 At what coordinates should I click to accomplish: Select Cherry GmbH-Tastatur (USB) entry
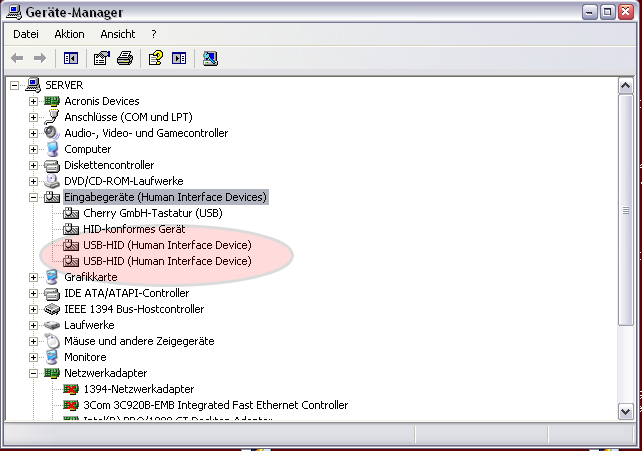coord(153,213)
